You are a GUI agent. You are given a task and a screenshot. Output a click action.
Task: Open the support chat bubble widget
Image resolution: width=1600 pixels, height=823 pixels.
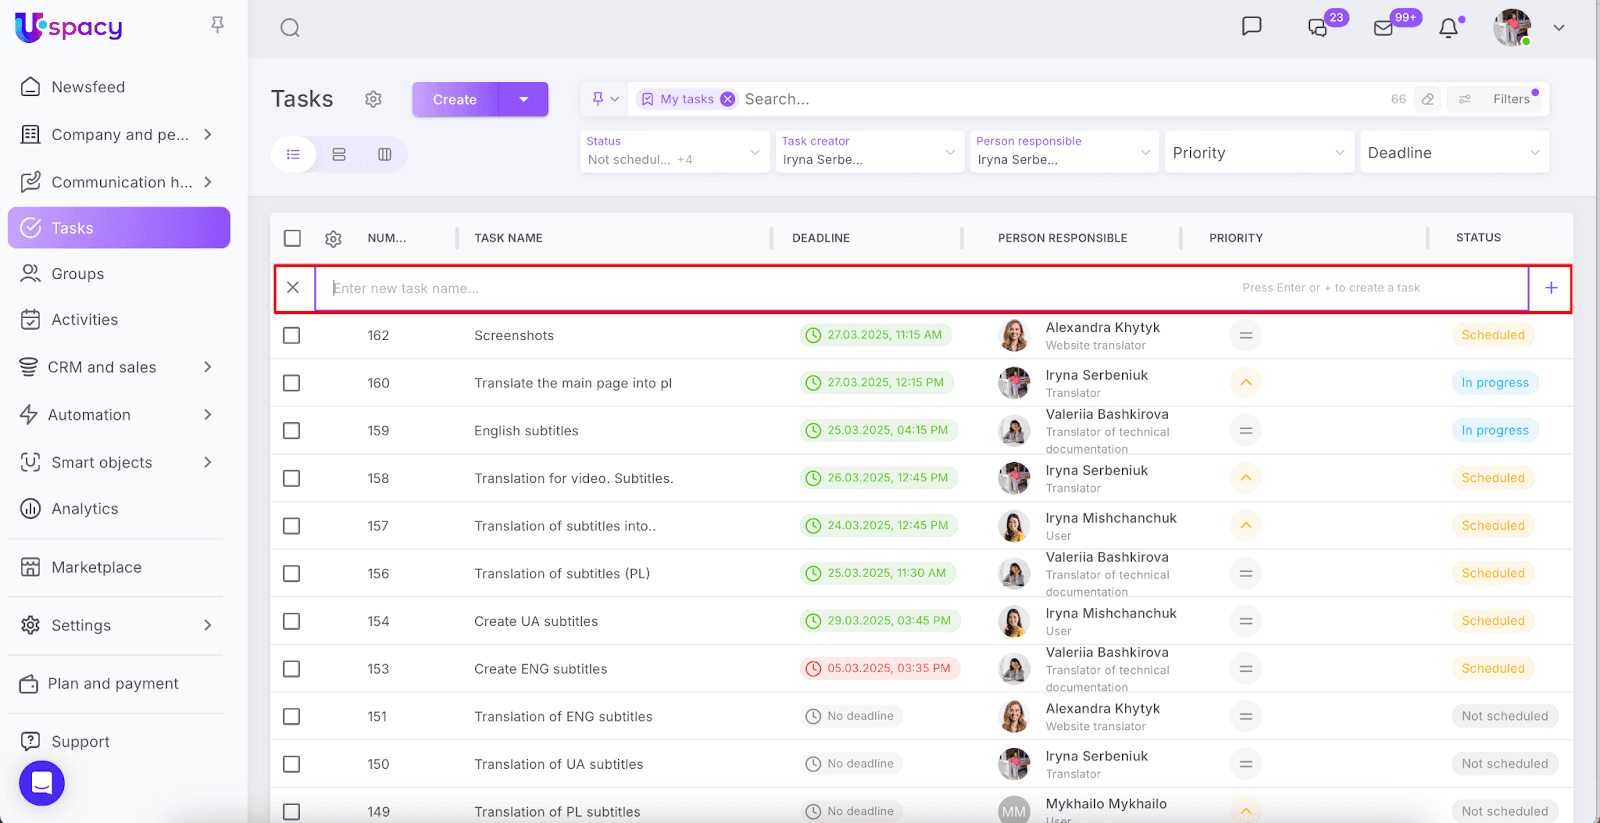[x=42, y=783]
